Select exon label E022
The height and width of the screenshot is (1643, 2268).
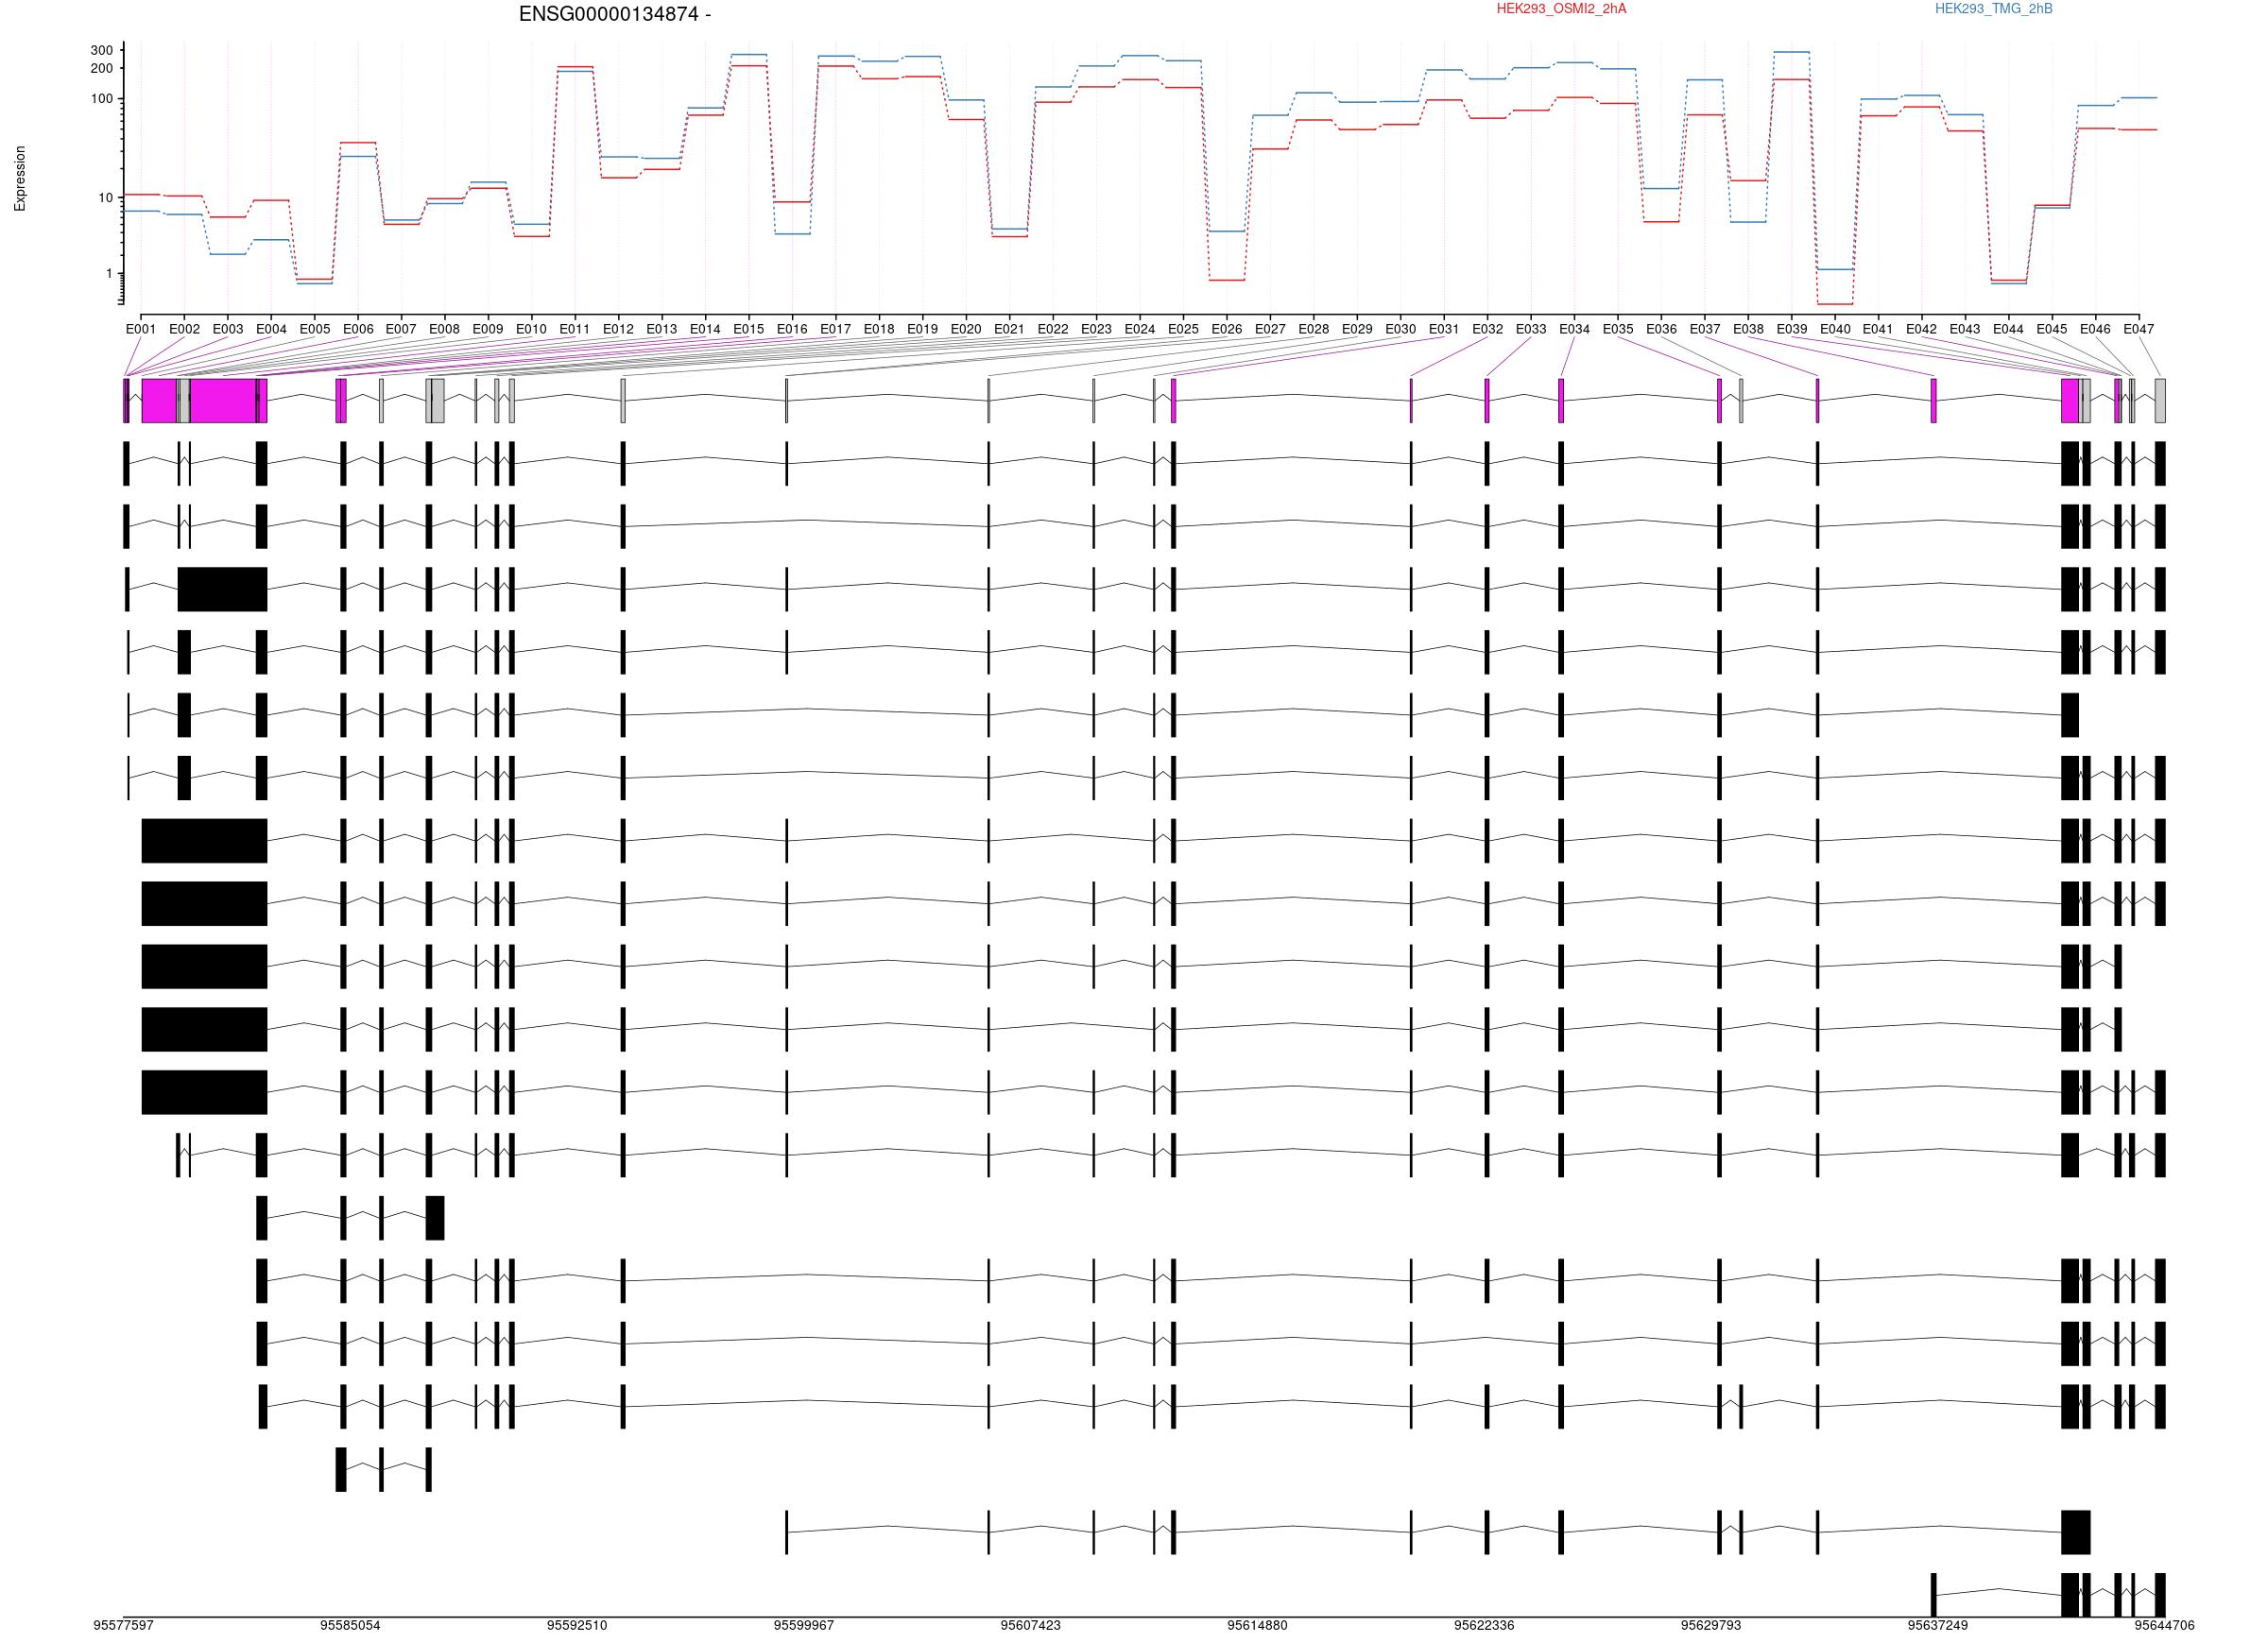click(x=1053, y=329)
